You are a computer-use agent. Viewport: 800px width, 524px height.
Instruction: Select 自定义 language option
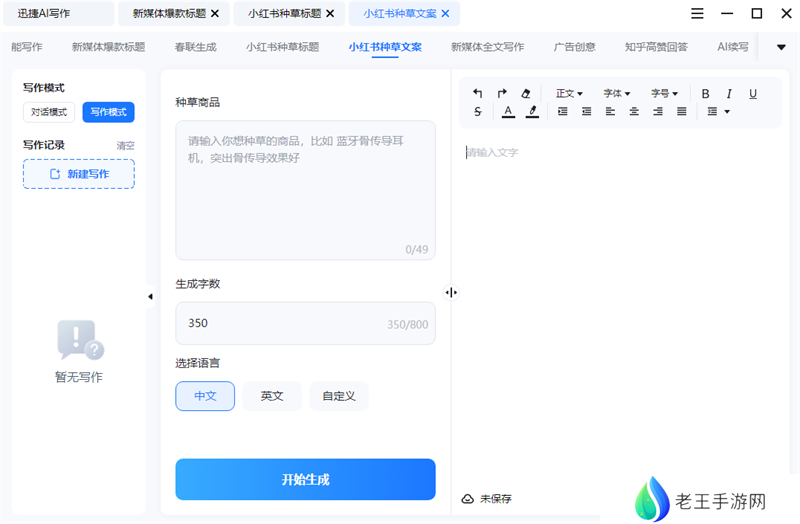[339, 396]
